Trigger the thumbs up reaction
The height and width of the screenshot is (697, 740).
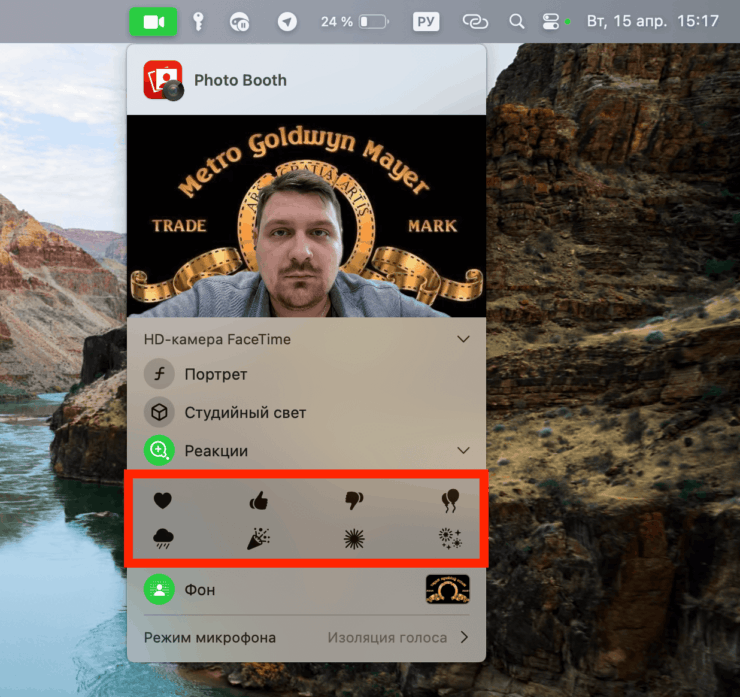pyautogui.click(x=259, y=501)
